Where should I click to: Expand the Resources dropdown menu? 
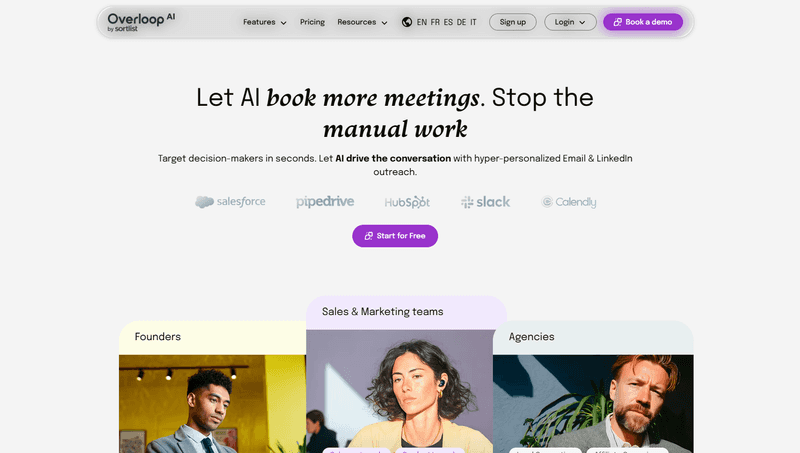(x=362, y=22)
